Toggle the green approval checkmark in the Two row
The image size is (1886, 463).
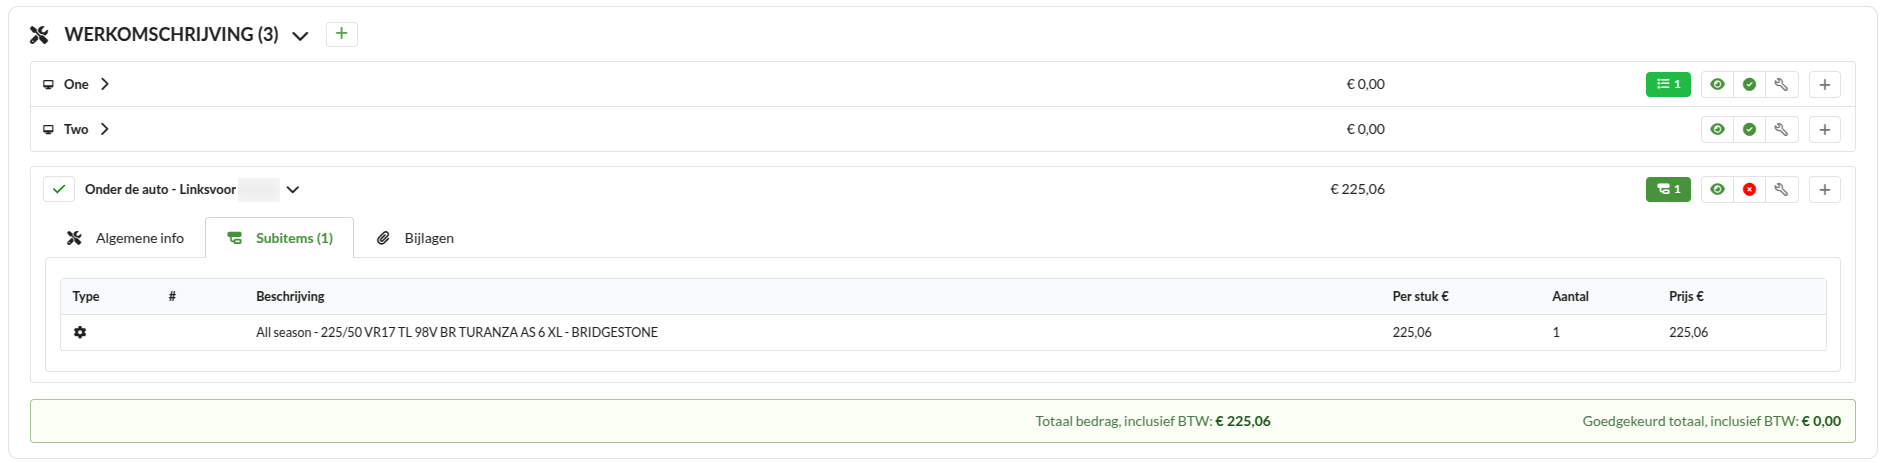(1749, 130)
